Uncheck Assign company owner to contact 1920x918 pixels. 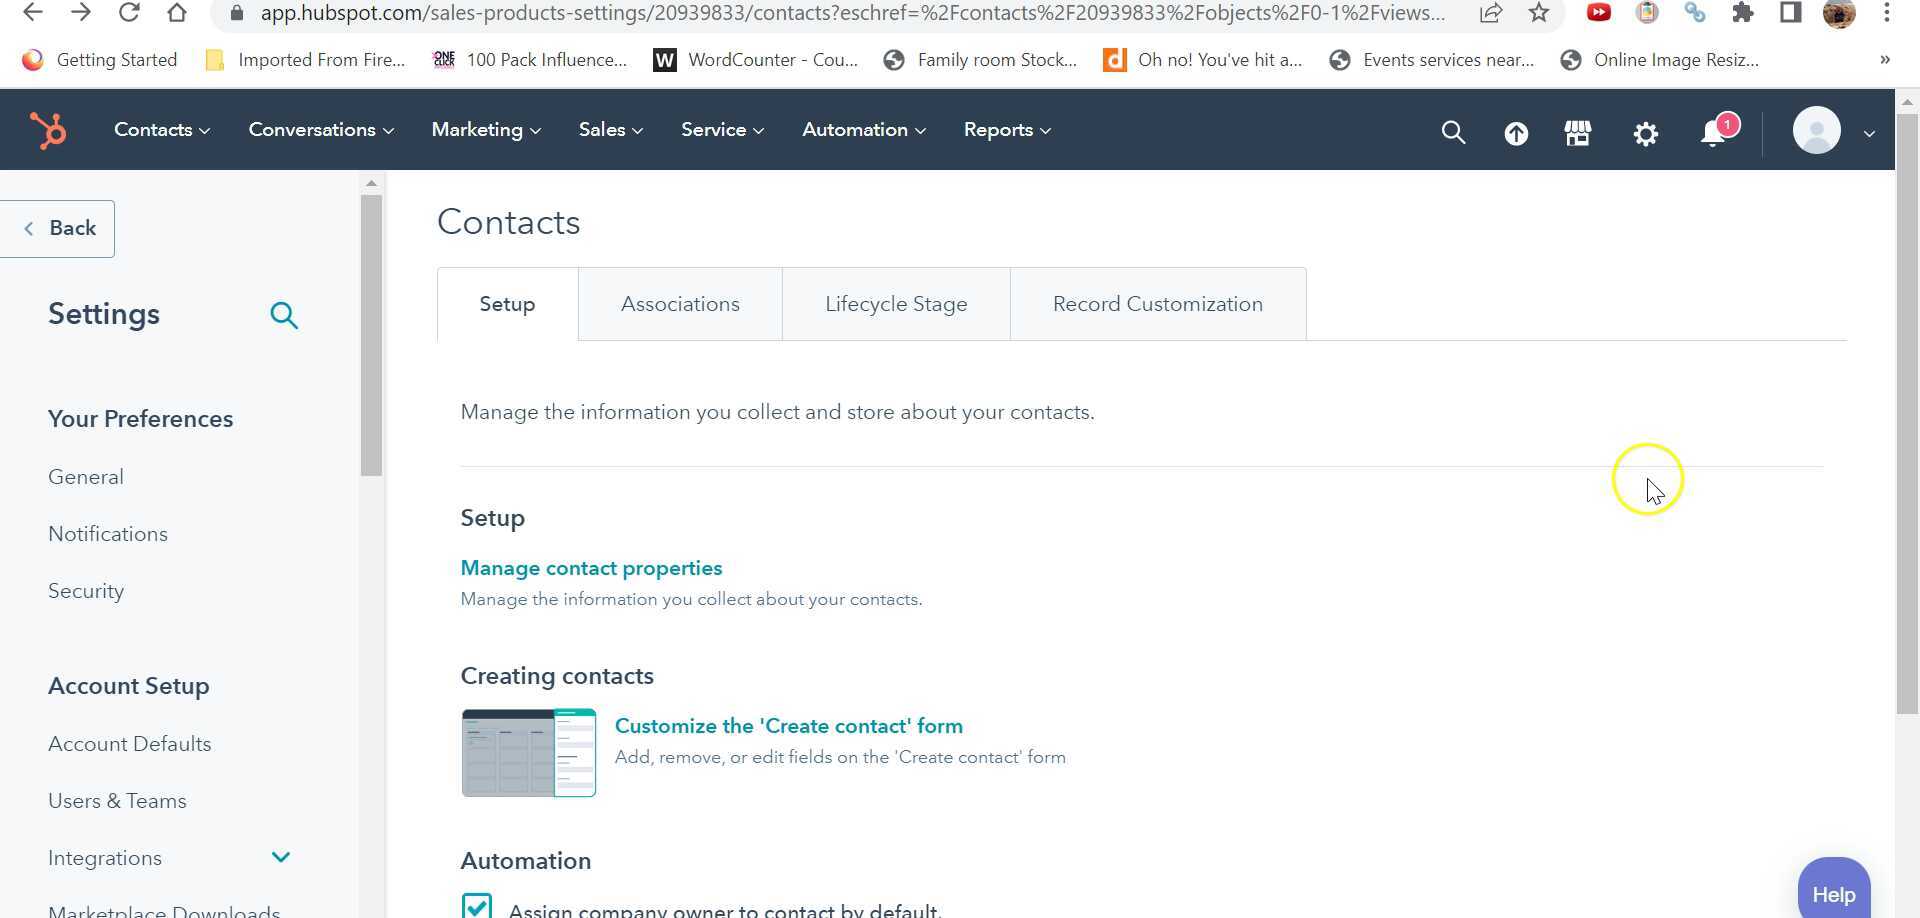point(476,905)
